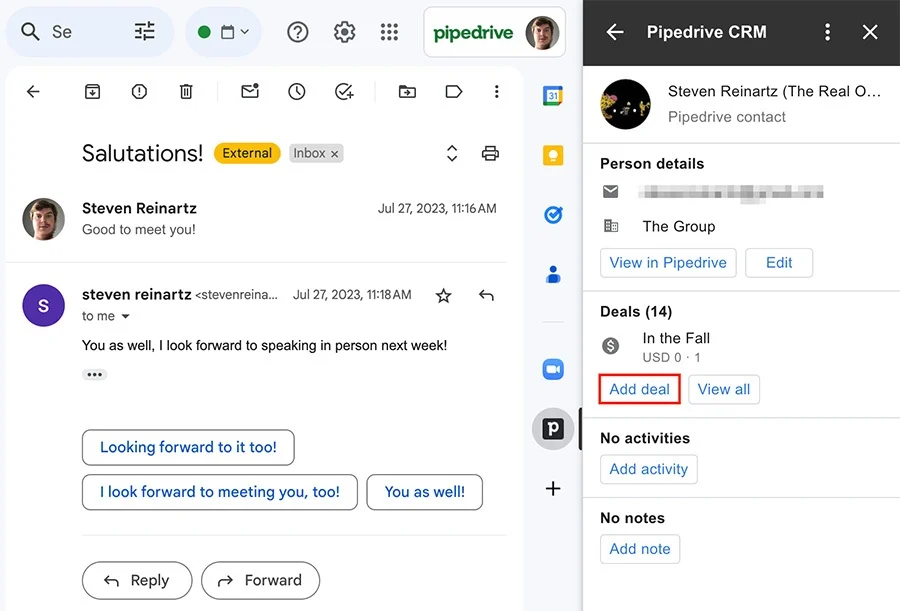The width and height of the screenshot is (900, 611).
Task: Open advanced search filter options
Action: (144, 31)
